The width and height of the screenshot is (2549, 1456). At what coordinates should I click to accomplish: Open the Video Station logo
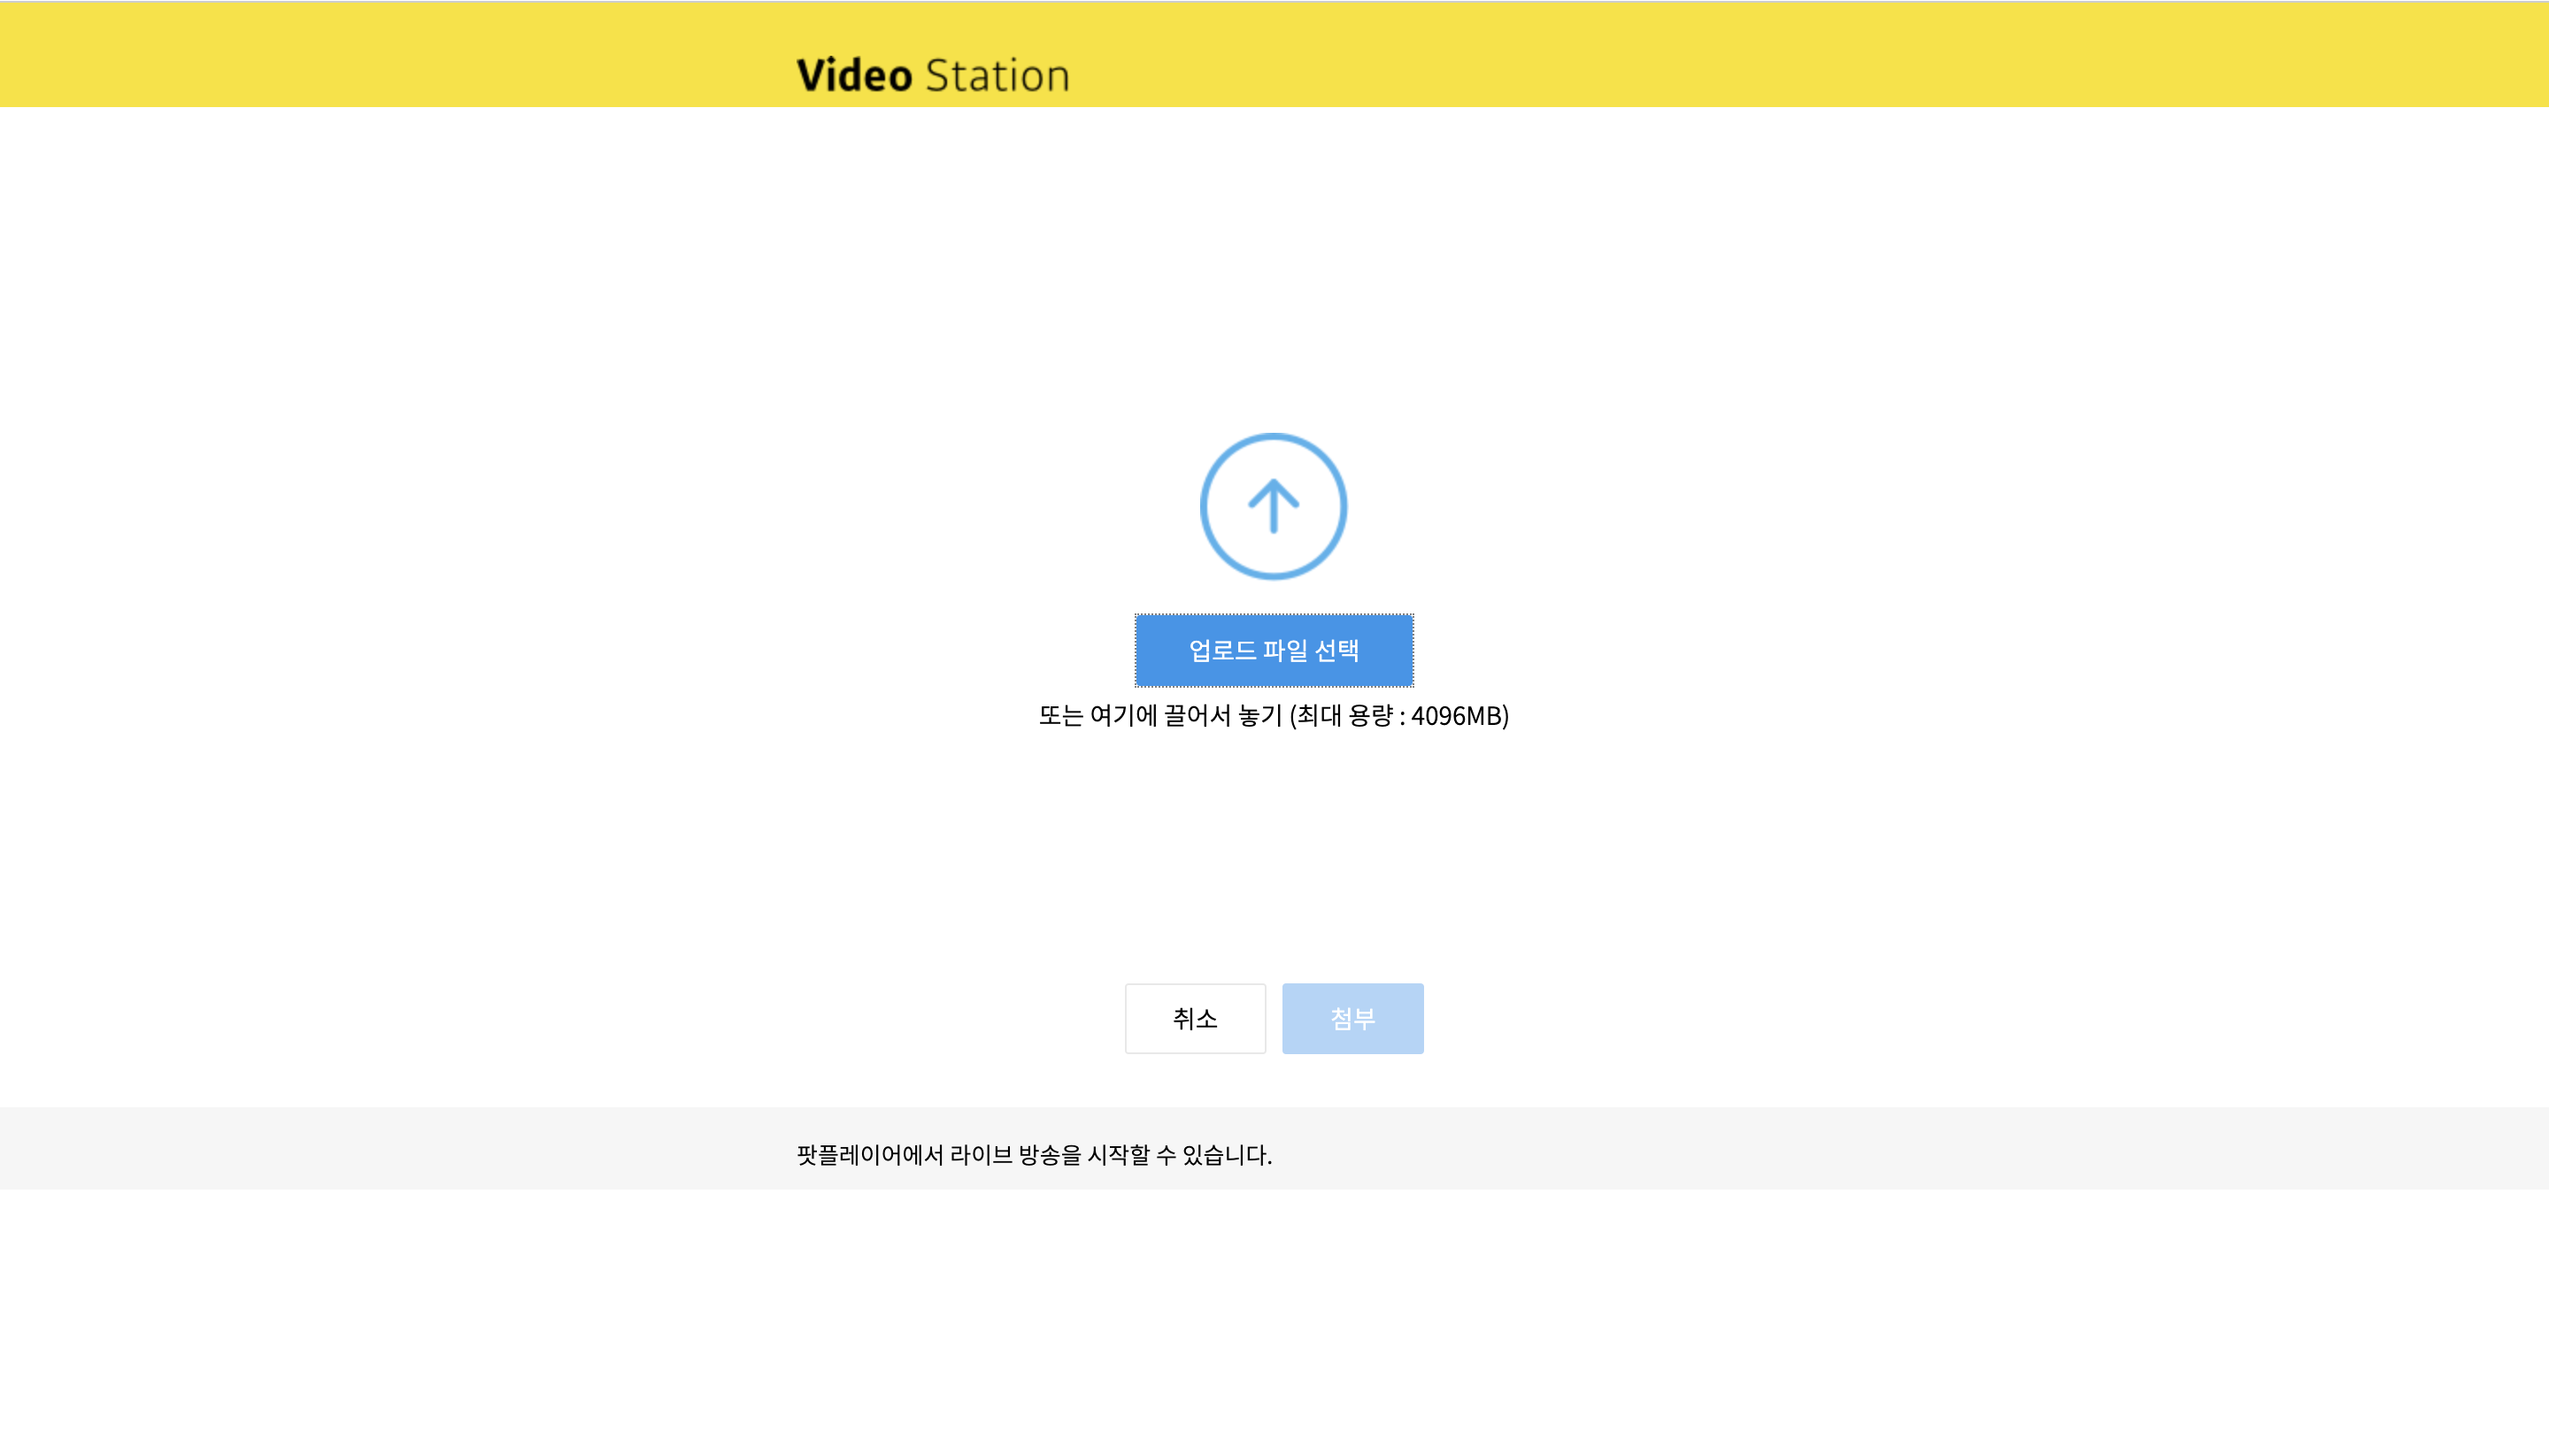pos(933,75)
